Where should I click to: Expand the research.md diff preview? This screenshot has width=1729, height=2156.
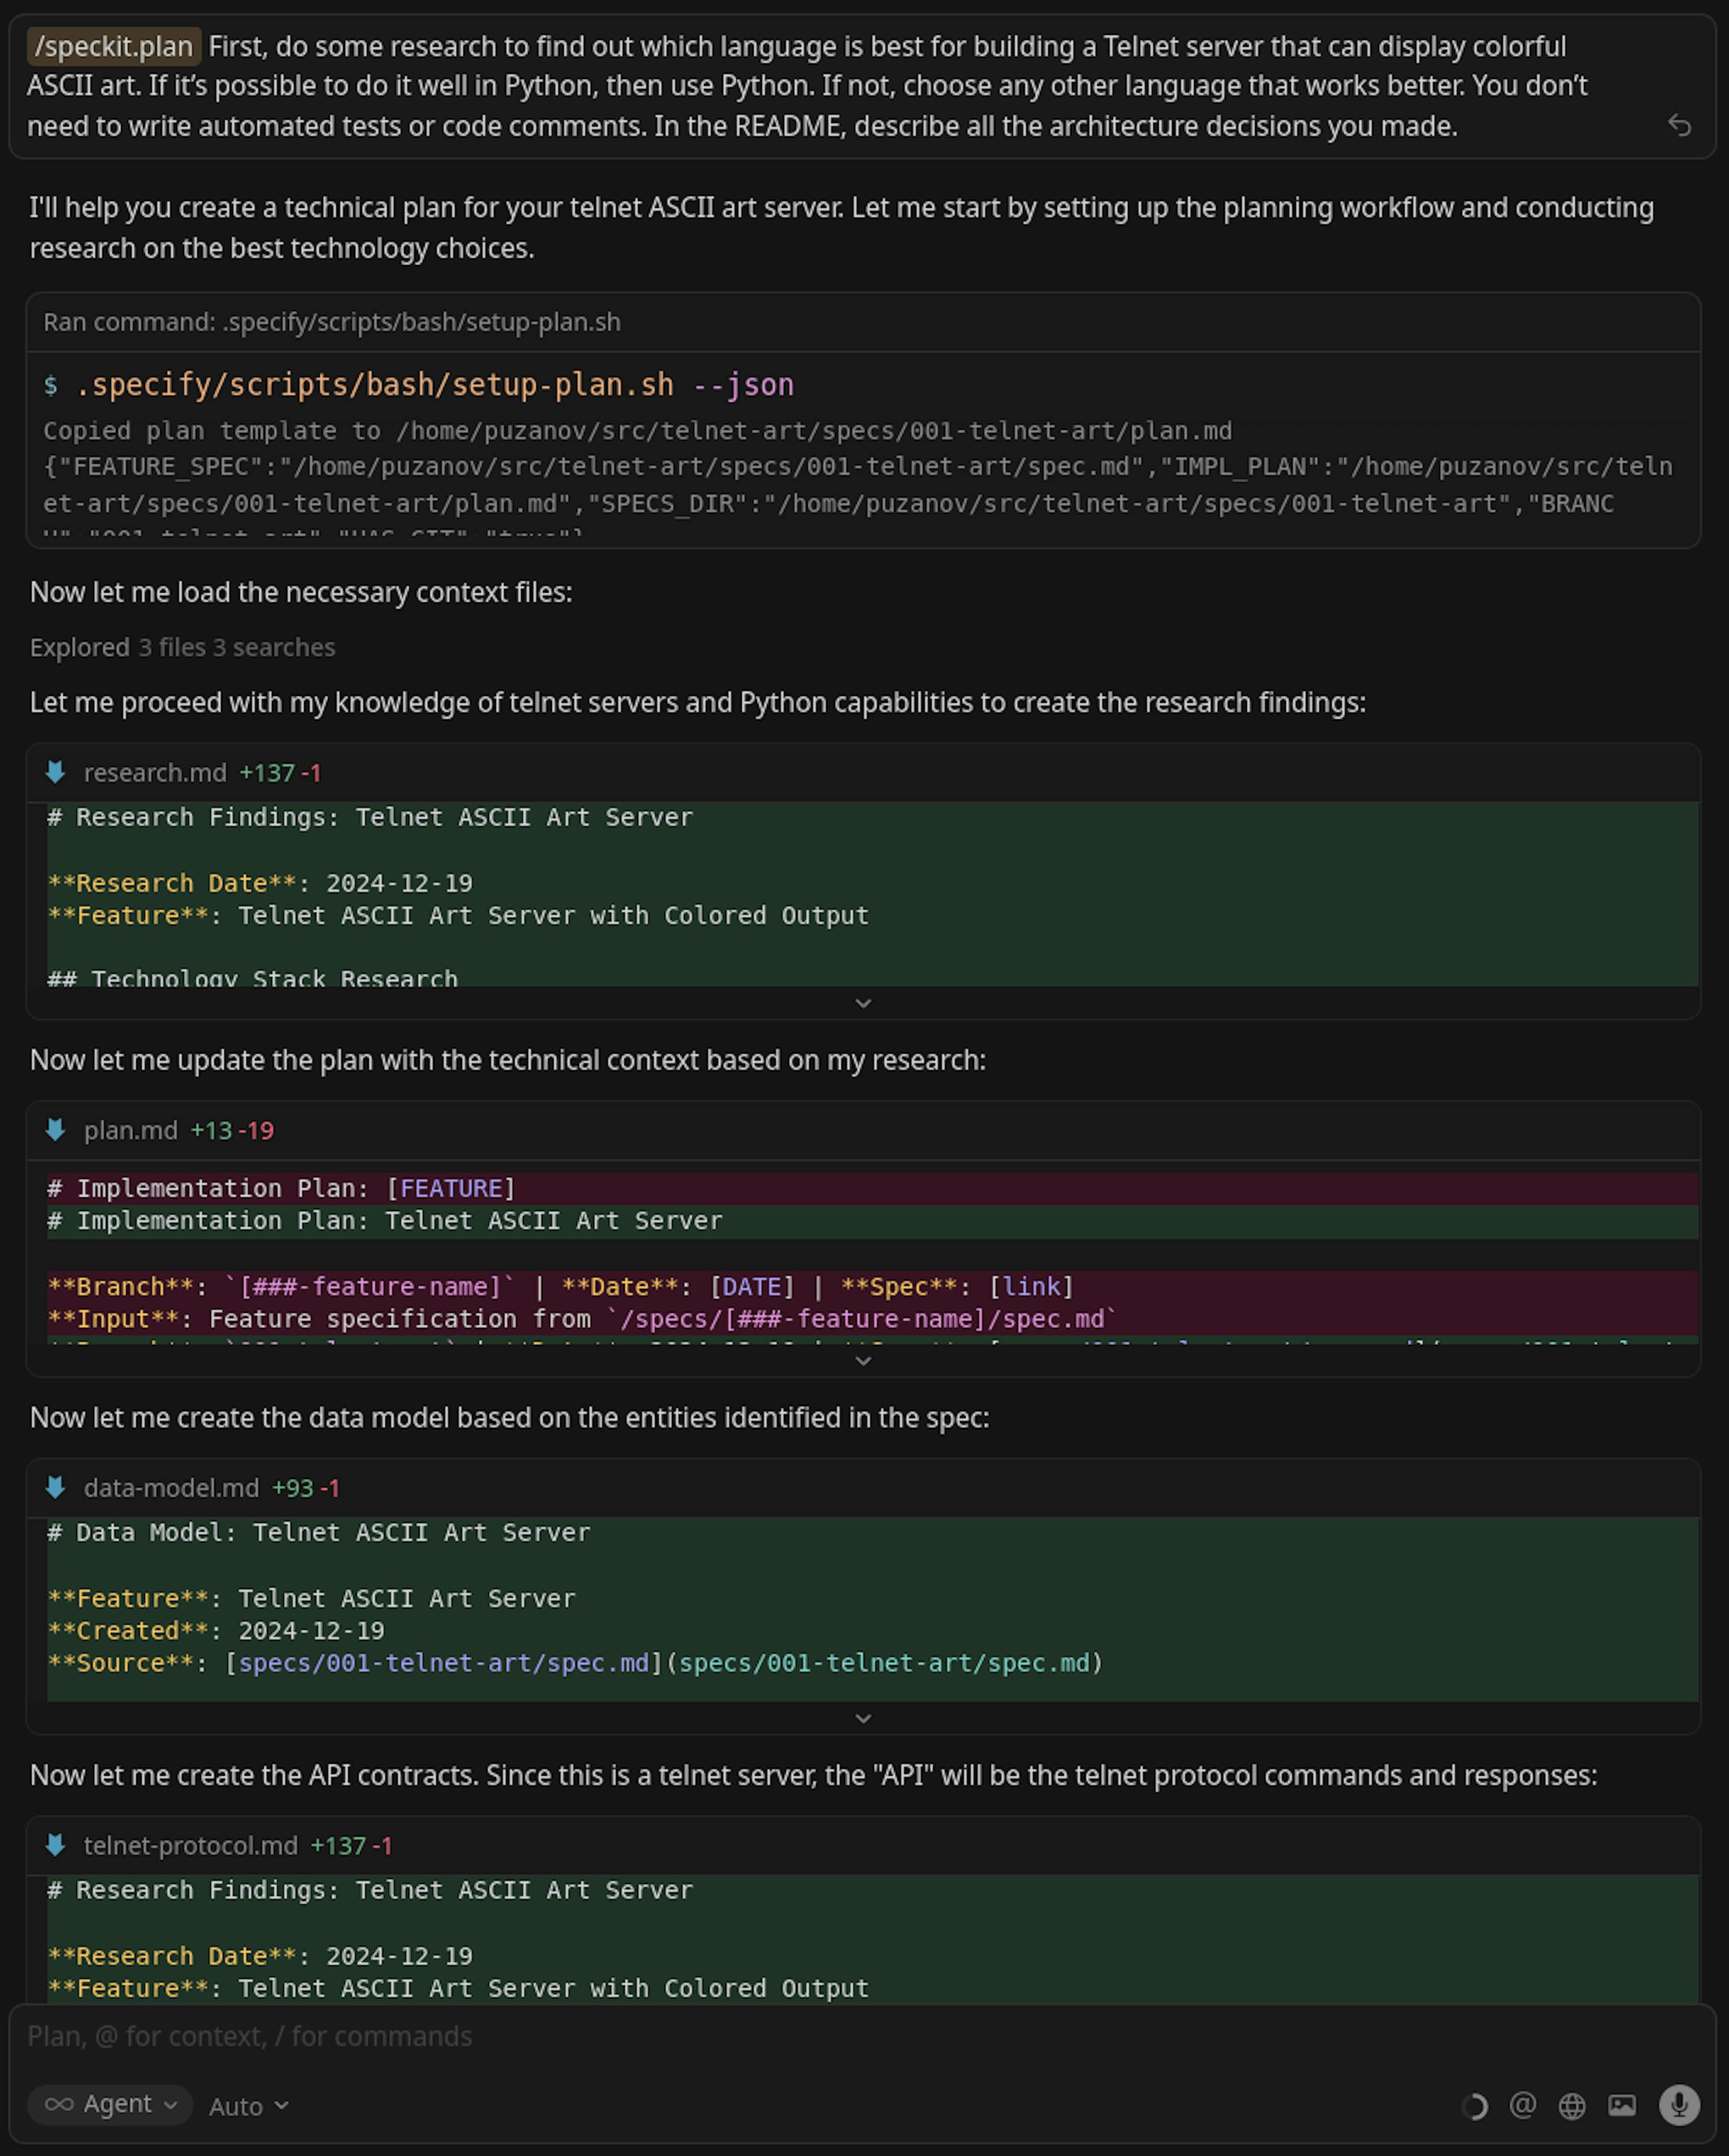click(863, 1003)
